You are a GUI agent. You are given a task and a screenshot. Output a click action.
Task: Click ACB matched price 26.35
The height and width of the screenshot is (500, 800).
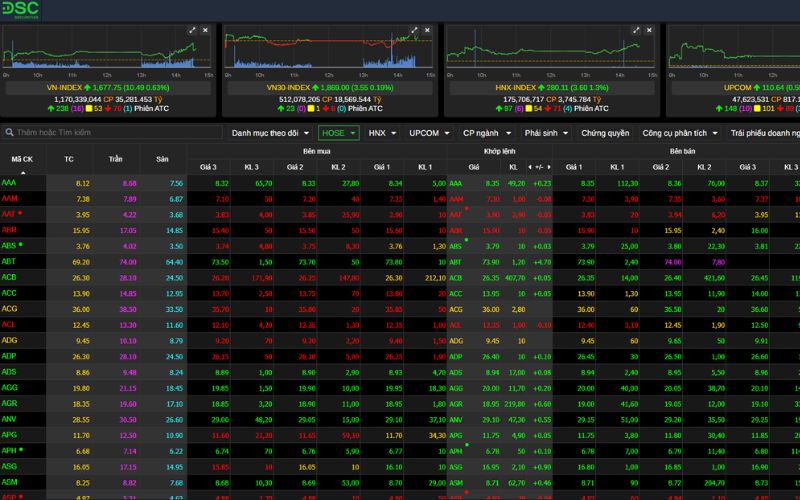click(491, 278)
